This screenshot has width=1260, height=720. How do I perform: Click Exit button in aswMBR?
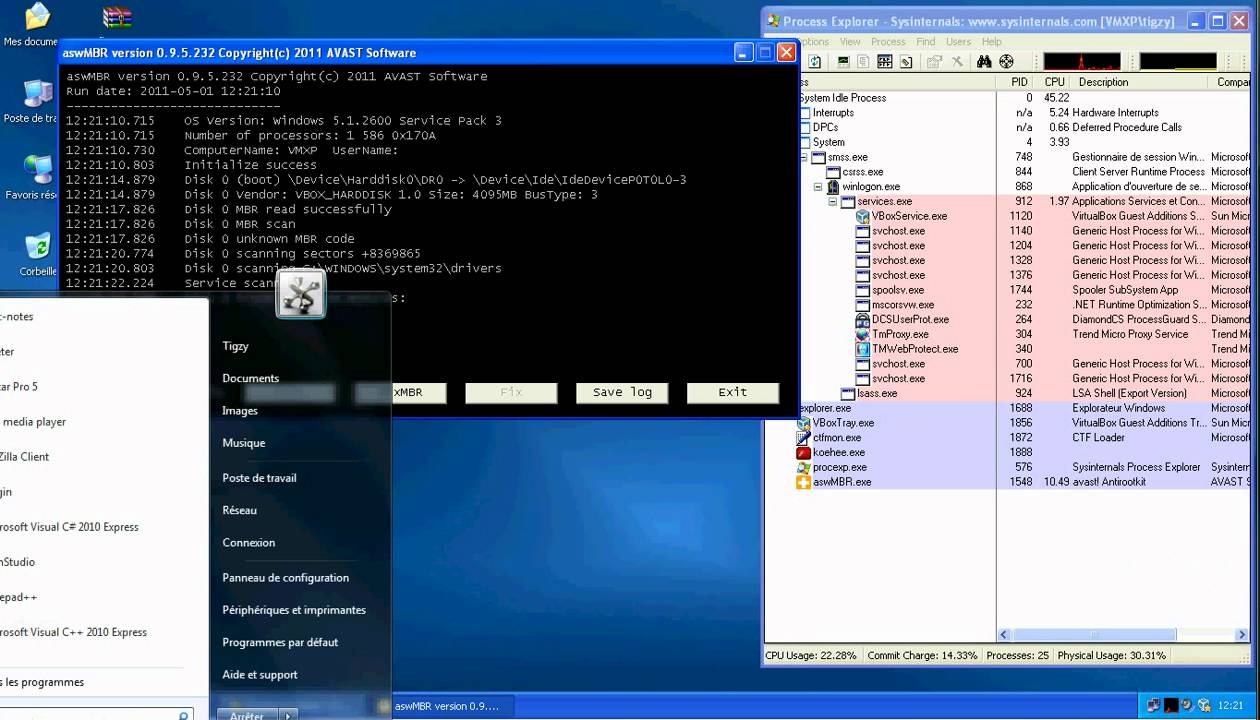click(733, 393)
